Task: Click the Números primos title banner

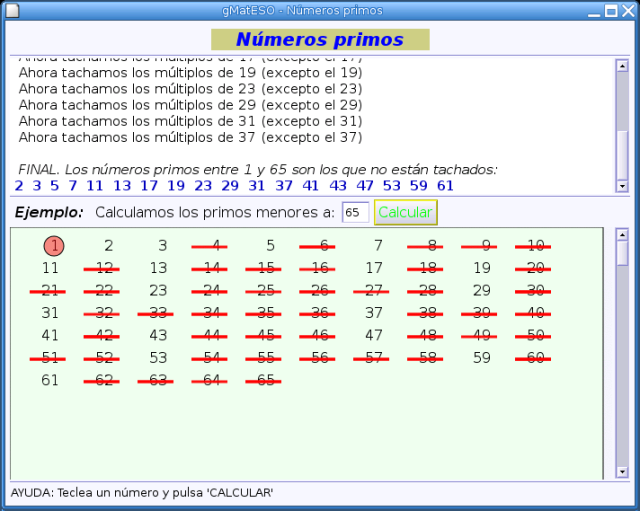Action: [x=320, y=40]
